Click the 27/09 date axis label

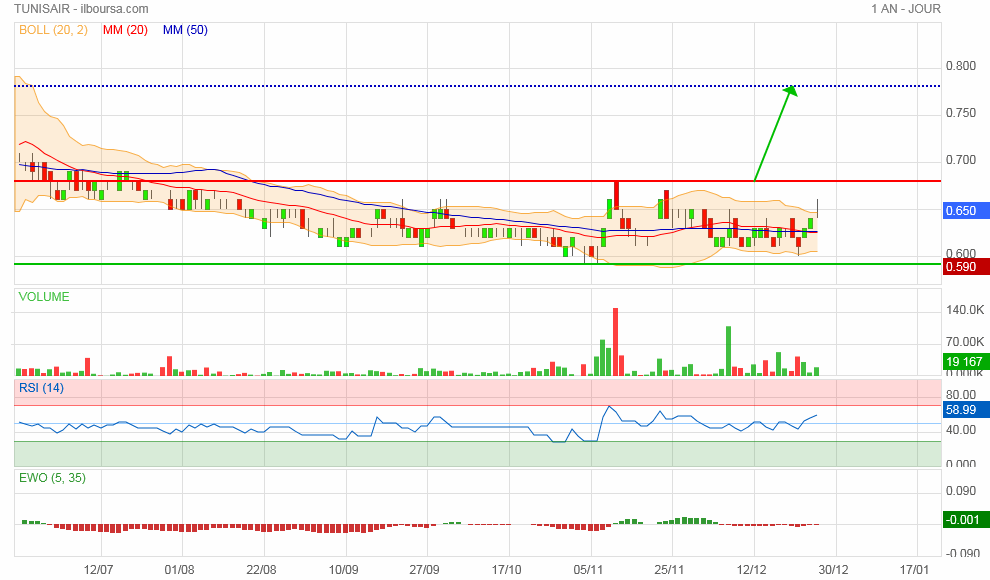(424, 569)
